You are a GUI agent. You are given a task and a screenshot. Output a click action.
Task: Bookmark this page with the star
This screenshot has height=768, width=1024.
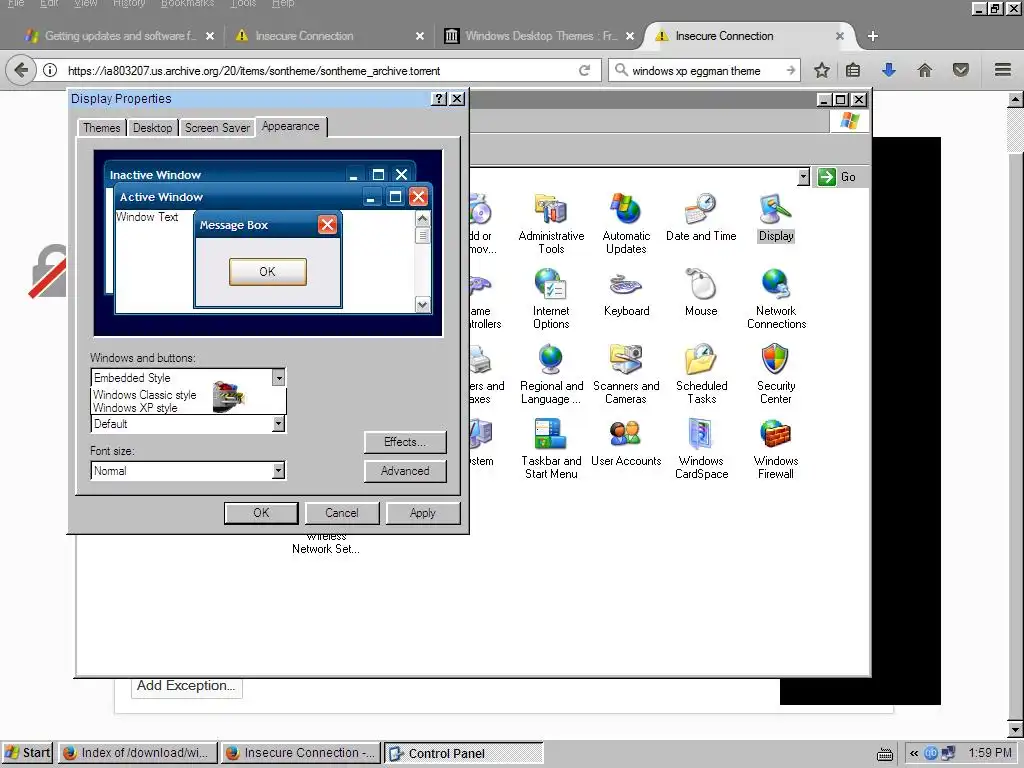[822, 70]
